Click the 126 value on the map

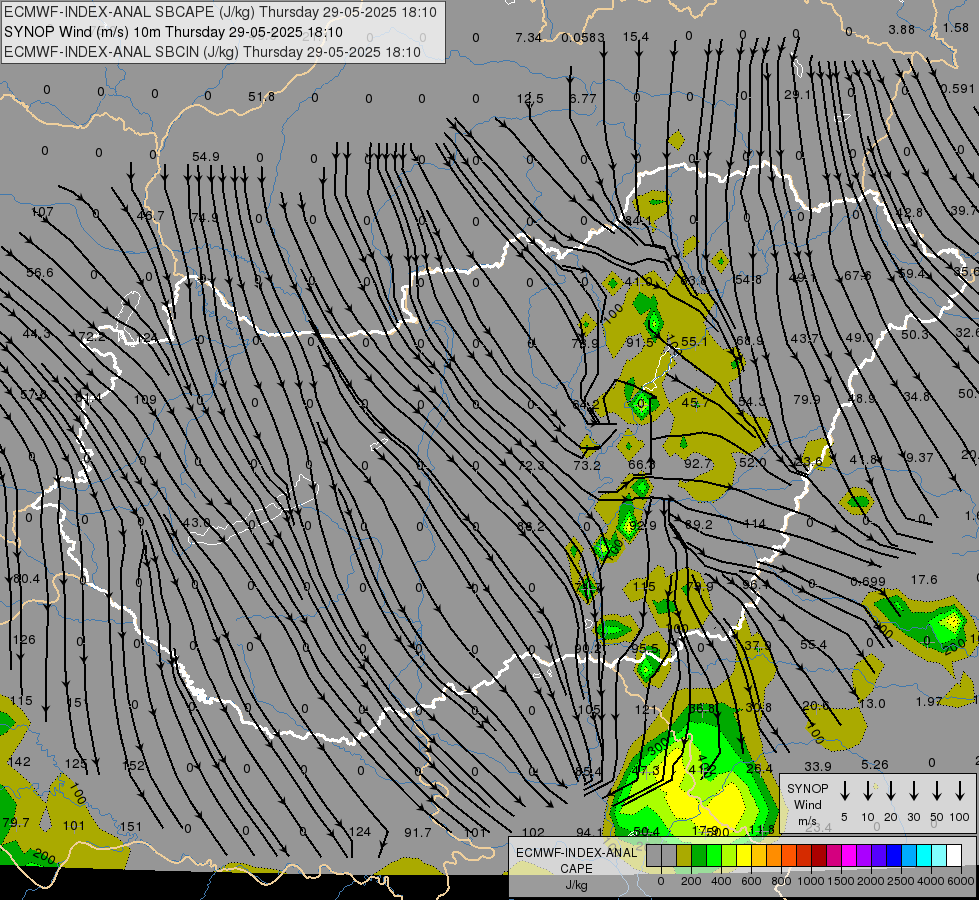point(24,640)
